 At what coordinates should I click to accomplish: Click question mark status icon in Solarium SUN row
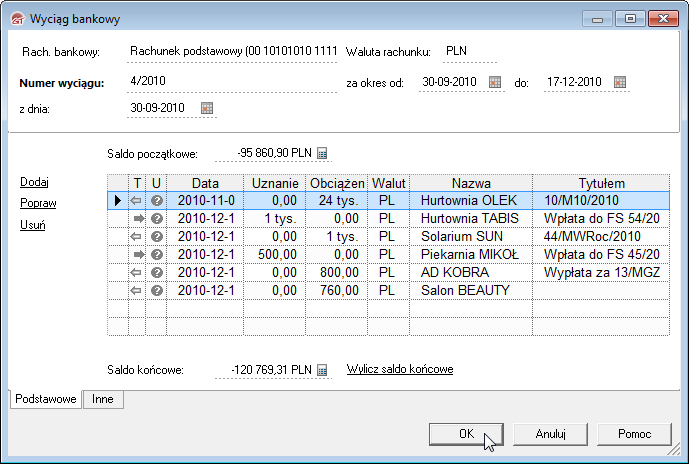pos(156,236)
